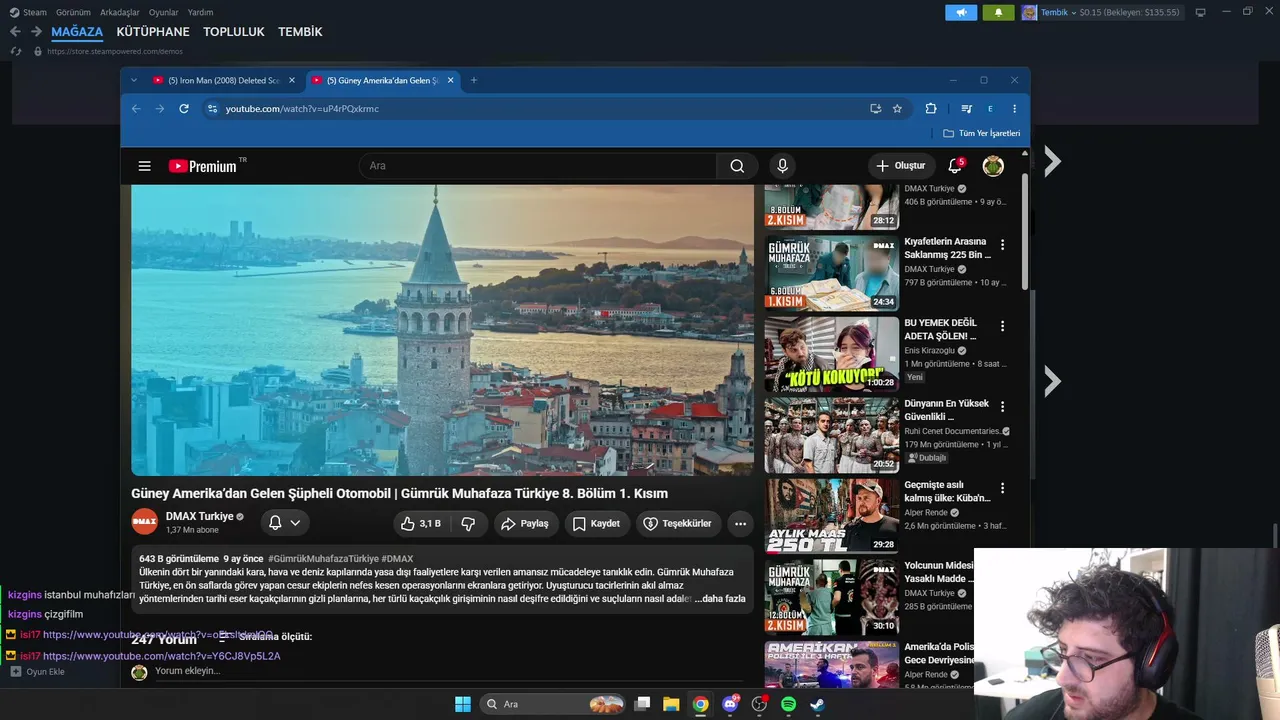Open the AYLIK MAAŞ 250 TL thumbnail

coord(832,516)
